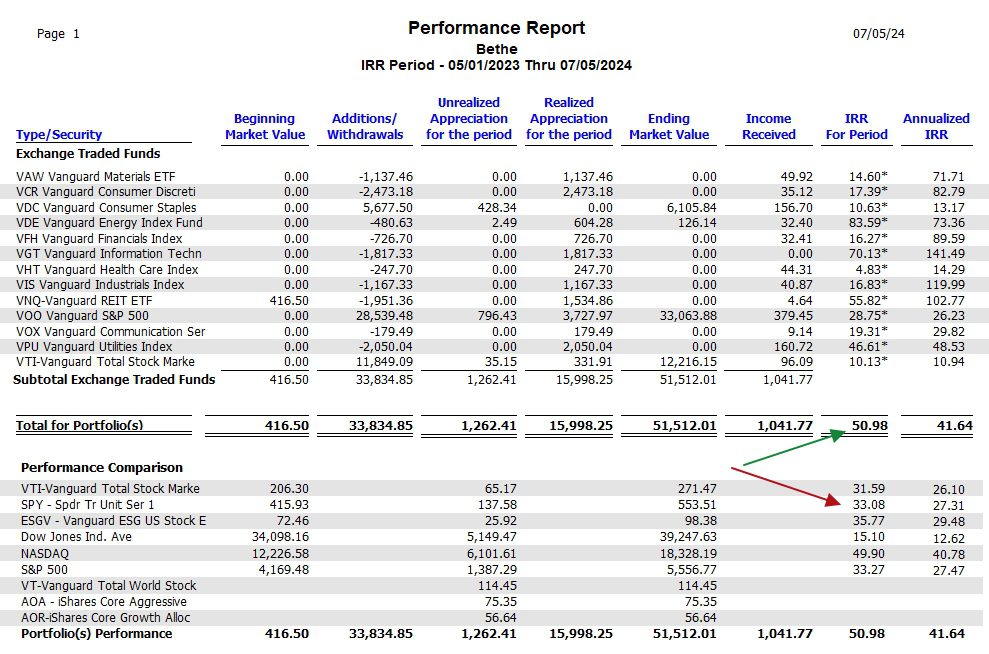Select the VPU Vanguard Utilities Index row

[x=494, y=346]
